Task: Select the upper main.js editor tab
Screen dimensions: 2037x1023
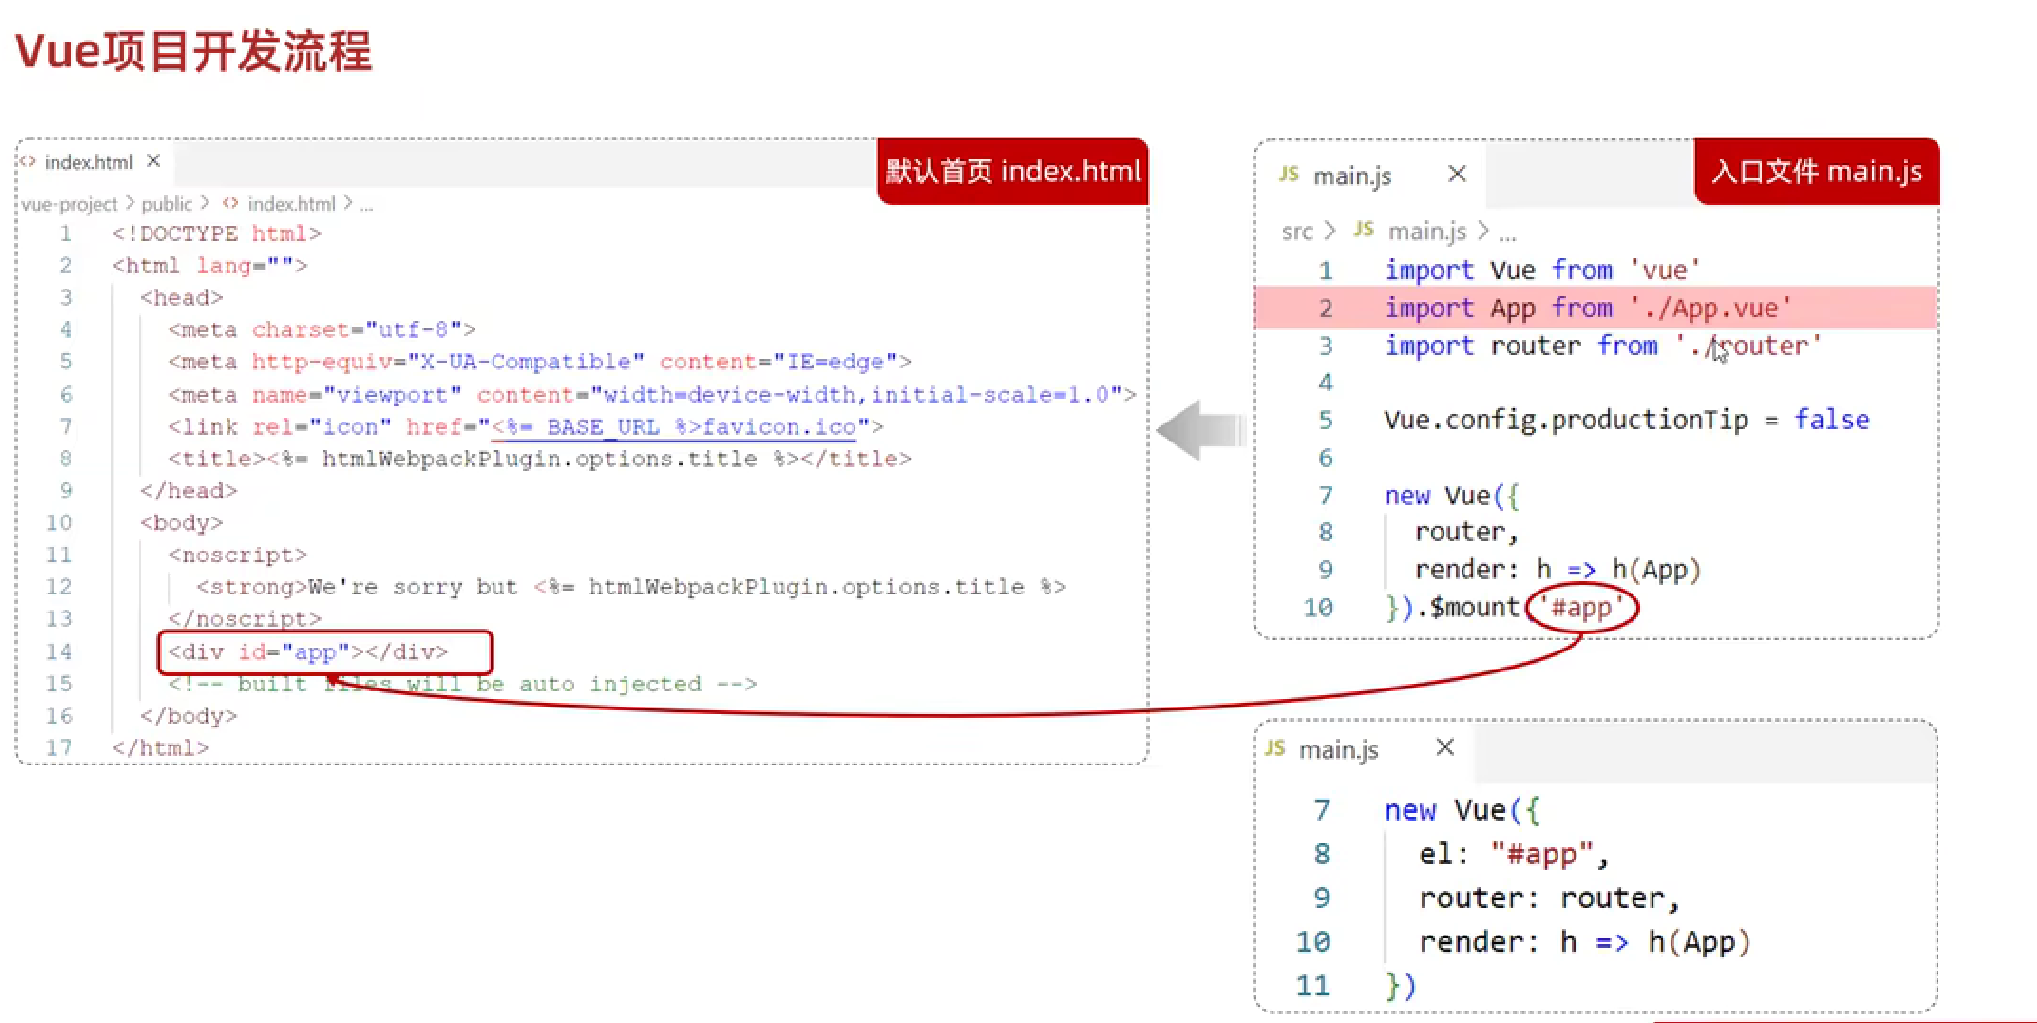Action: [1371, 175]
